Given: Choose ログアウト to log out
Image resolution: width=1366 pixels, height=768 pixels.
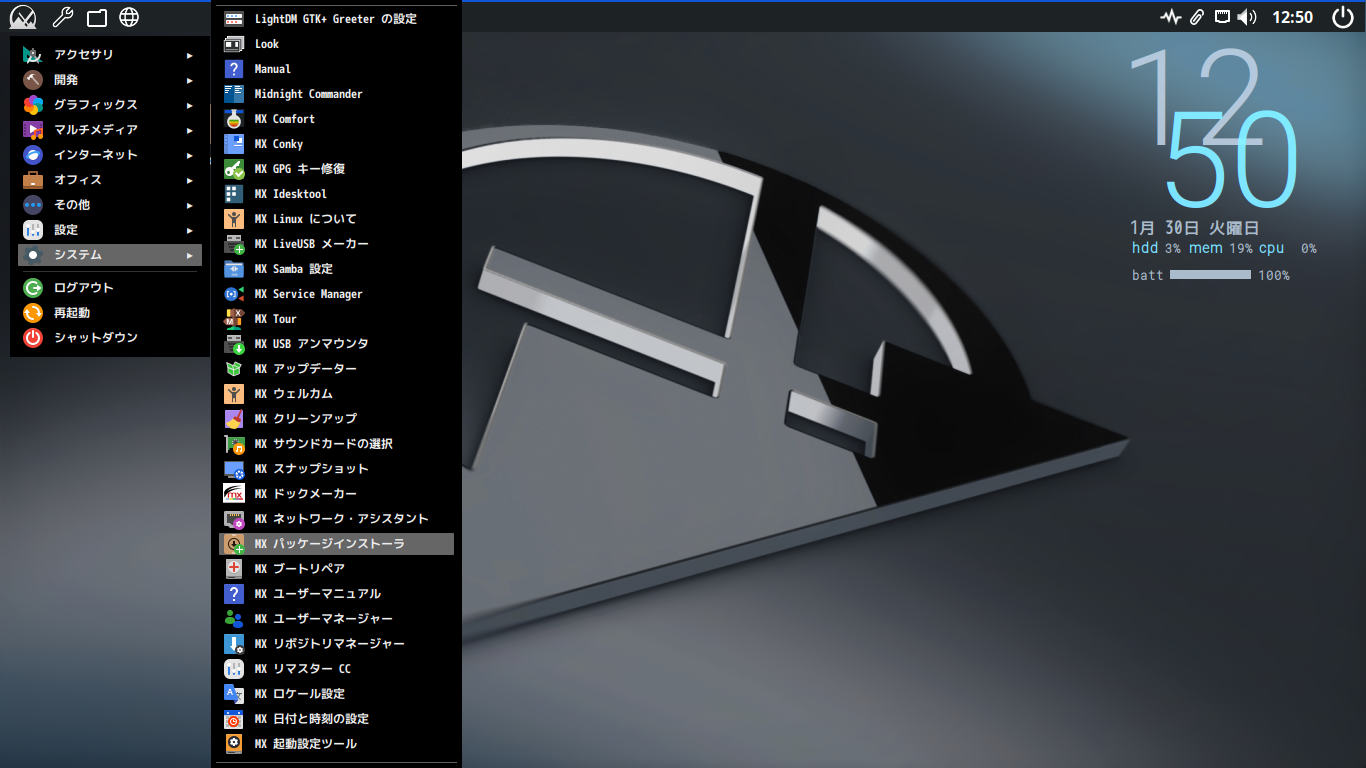Looking at the screenshot, I should [110, 288].
